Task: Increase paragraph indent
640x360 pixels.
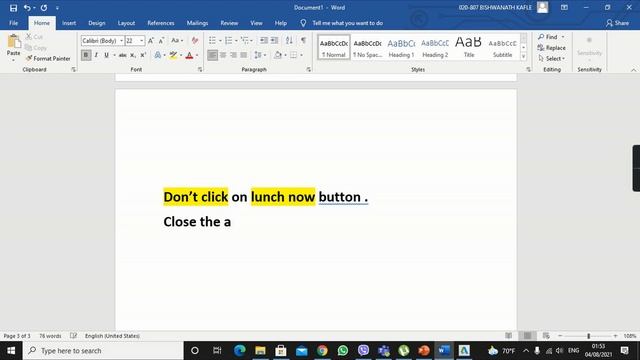Action: tap(274, 40)
